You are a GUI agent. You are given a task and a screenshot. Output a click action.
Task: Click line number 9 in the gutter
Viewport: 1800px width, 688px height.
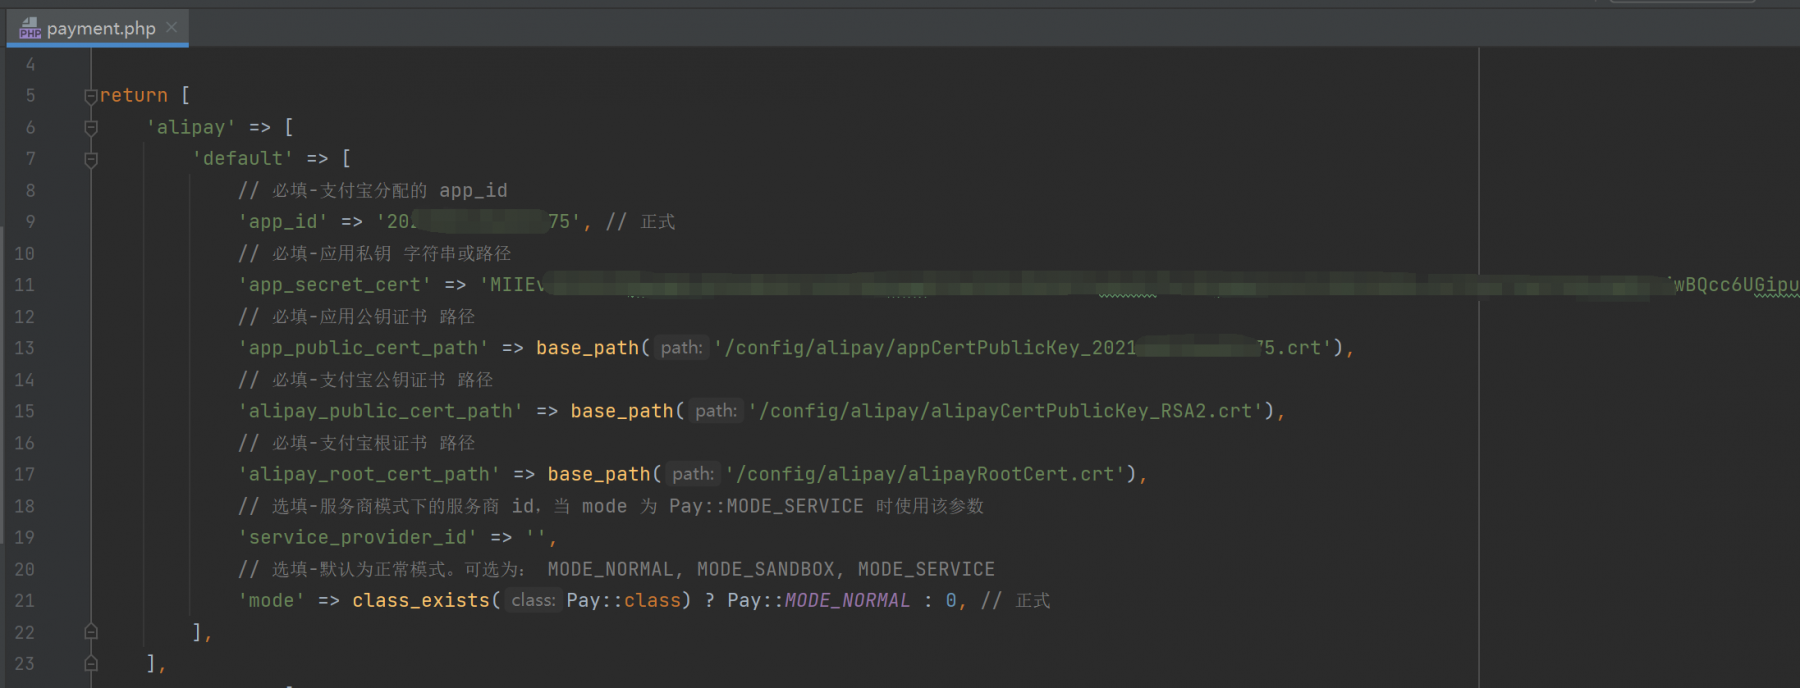[x=30, y=222]
